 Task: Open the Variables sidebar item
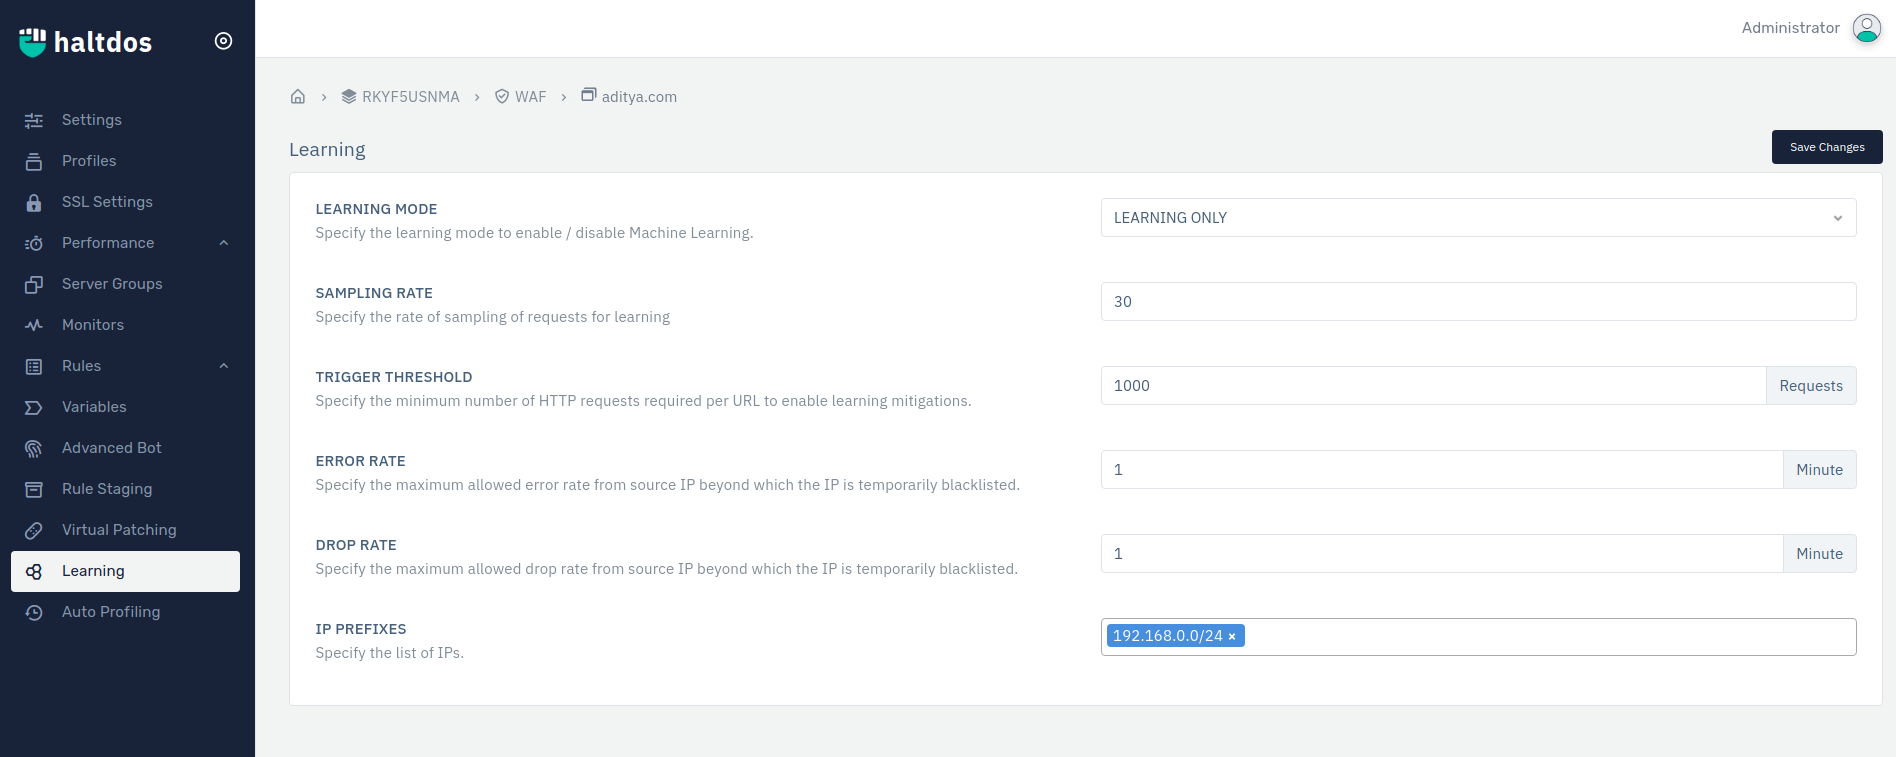pyautogui.click(x=94, y=407)
